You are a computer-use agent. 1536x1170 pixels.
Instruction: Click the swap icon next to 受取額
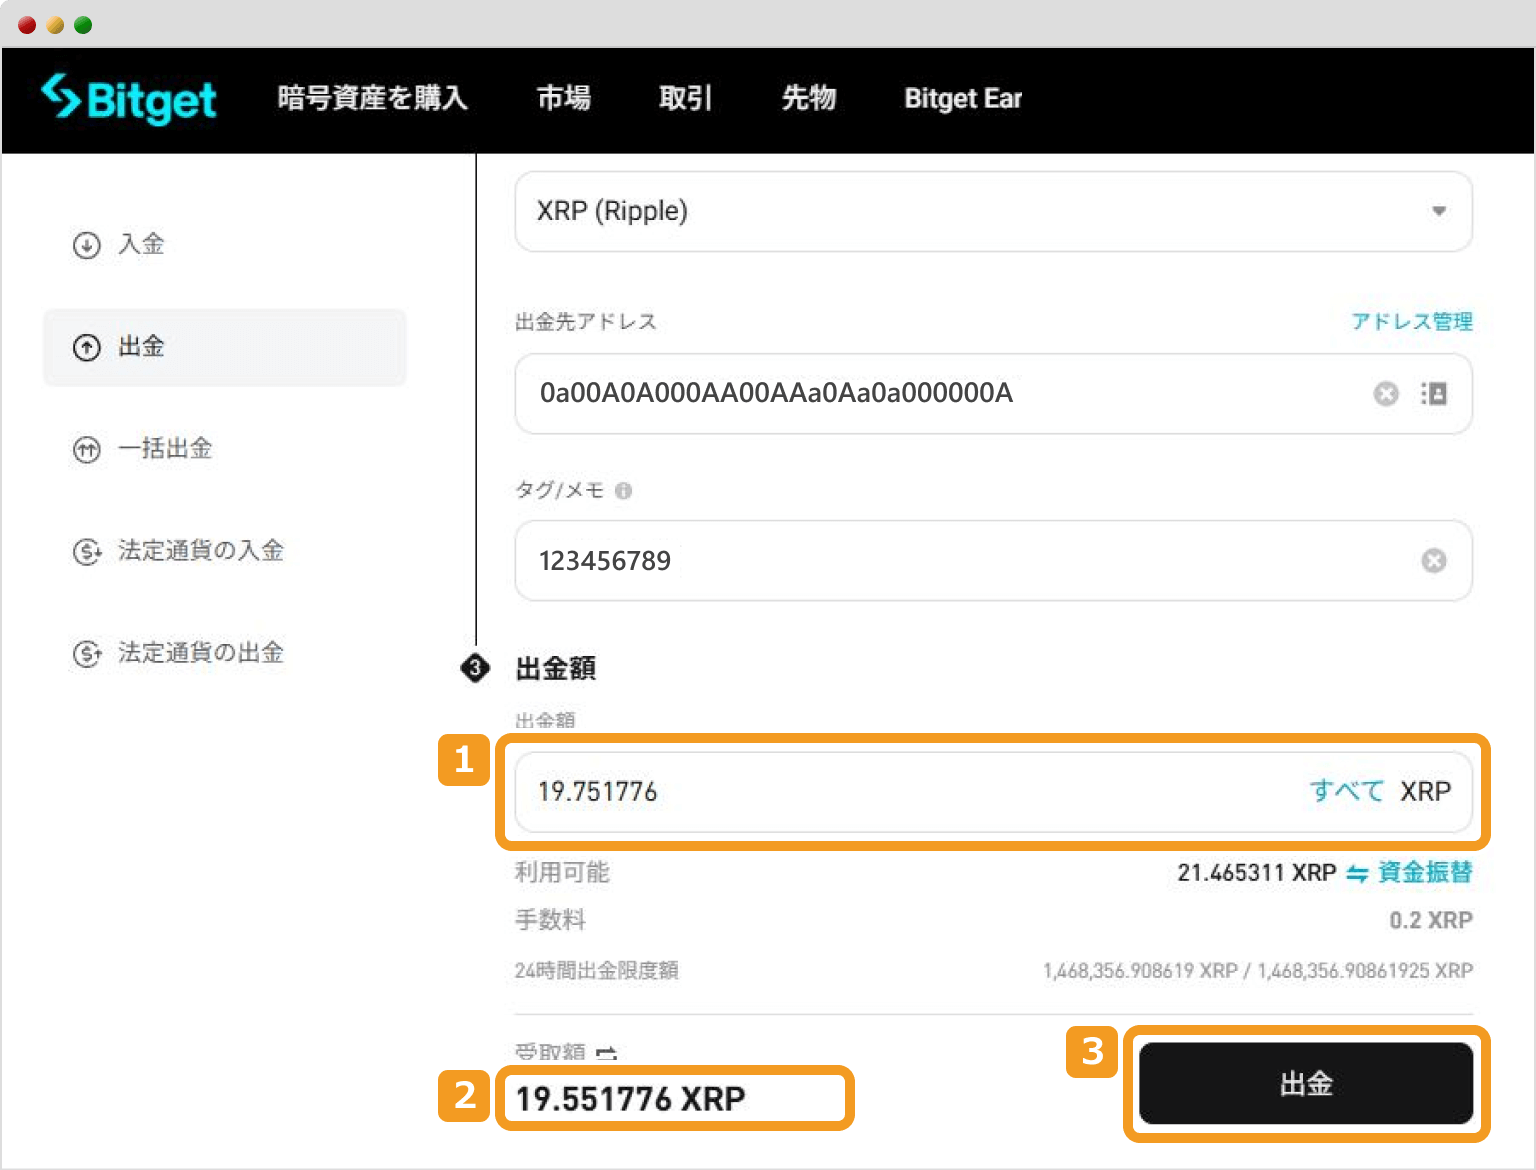tap(606, 1053)
